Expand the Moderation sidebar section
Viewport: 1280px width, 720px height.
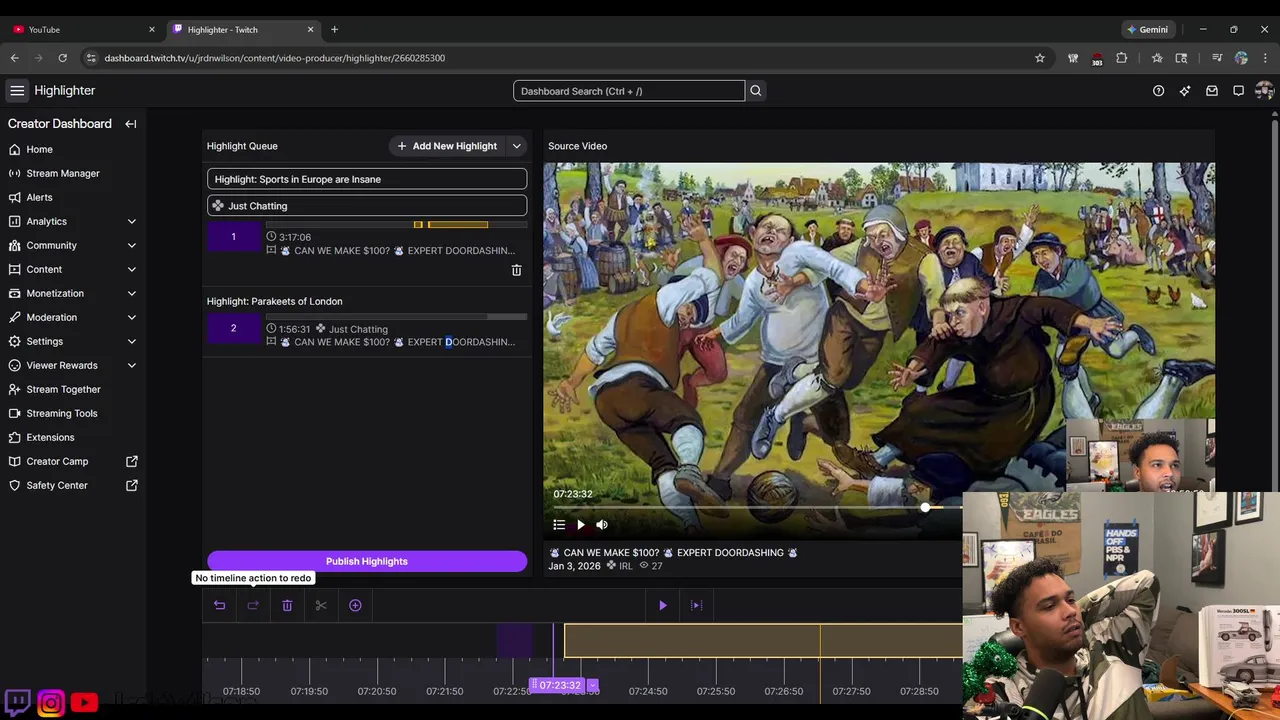132,317
